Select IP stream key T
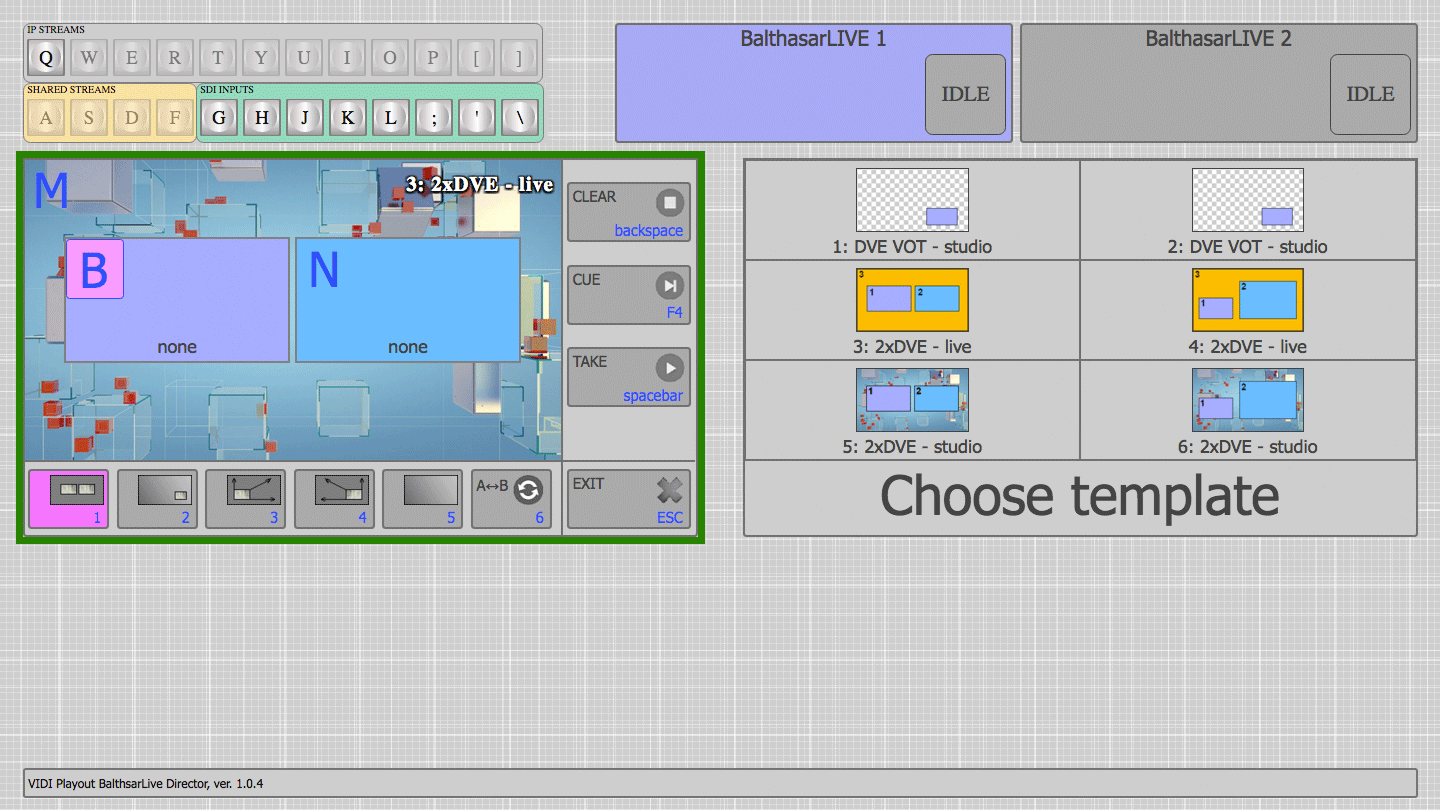The image size is (1440, 810). pyautogui.click(x=218, y=57)
